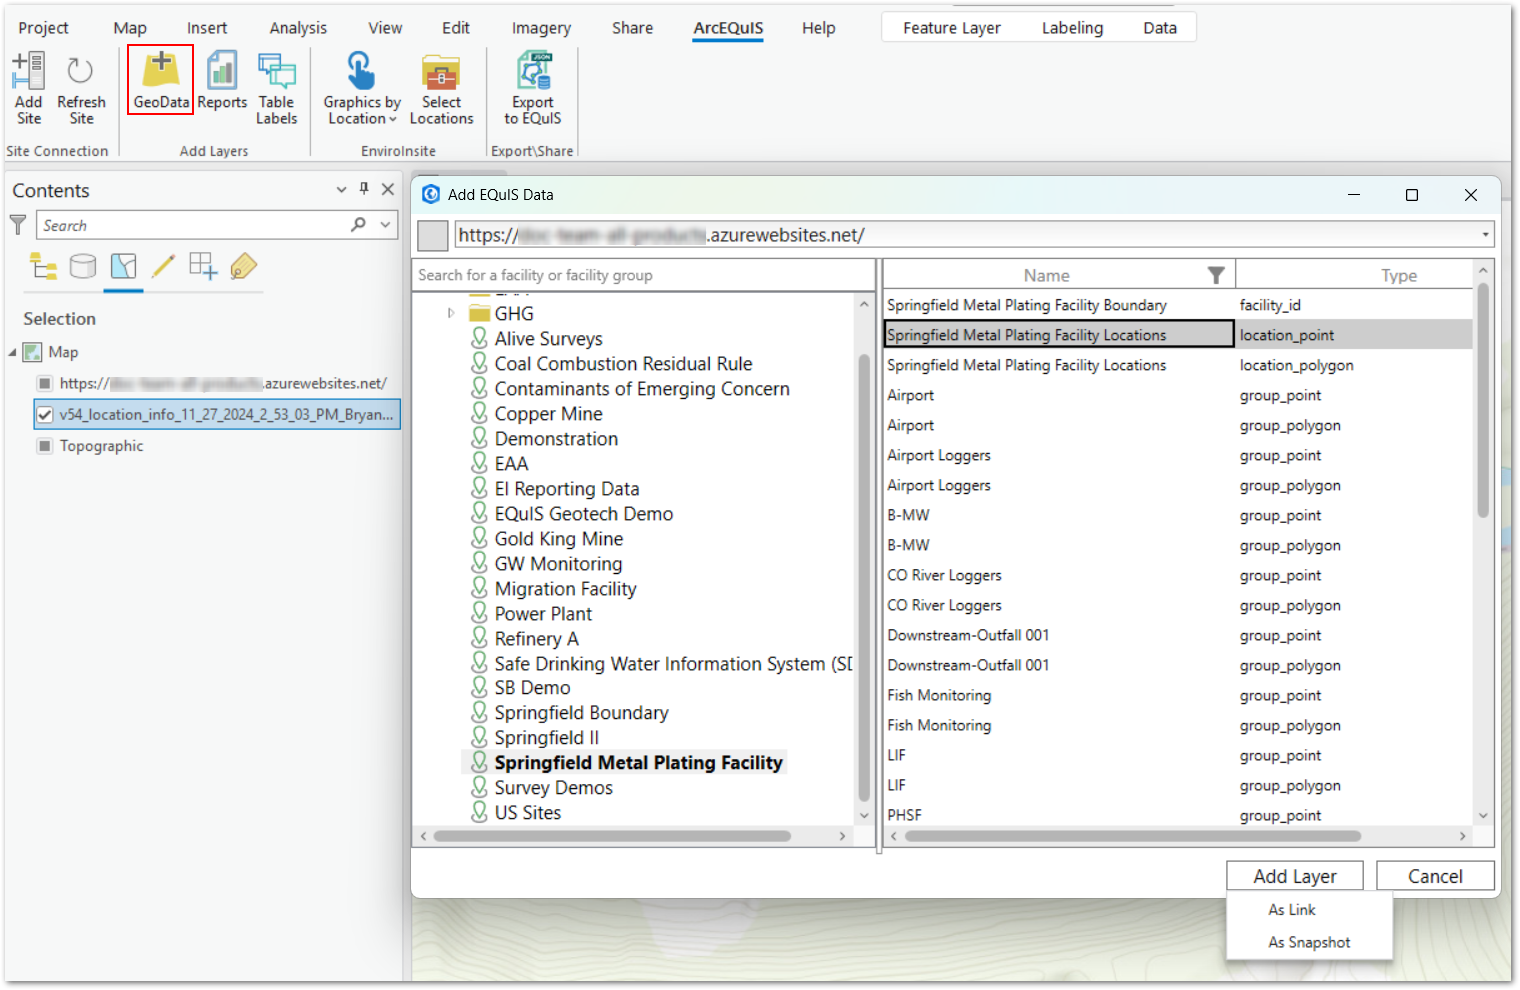
Task: Click the Add EQuIS Data title icon
Action: [431, 194]
